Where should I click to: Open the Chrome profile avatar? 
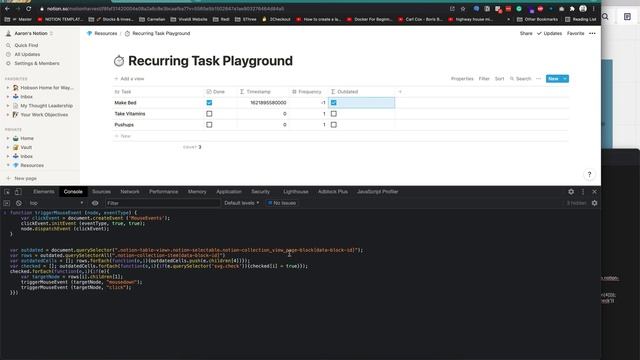(583, 9)
